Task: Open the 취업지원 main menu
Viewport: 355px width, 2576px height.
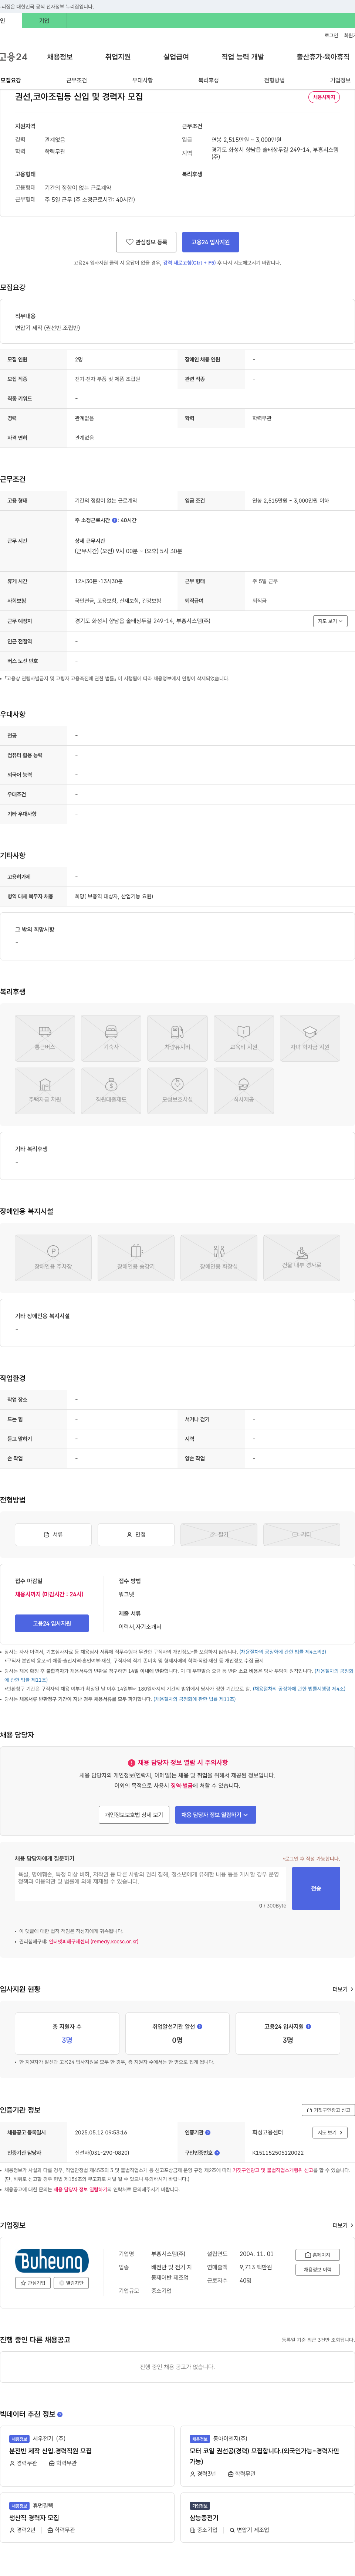Action: pyautogui.click(x=118, y=57)
